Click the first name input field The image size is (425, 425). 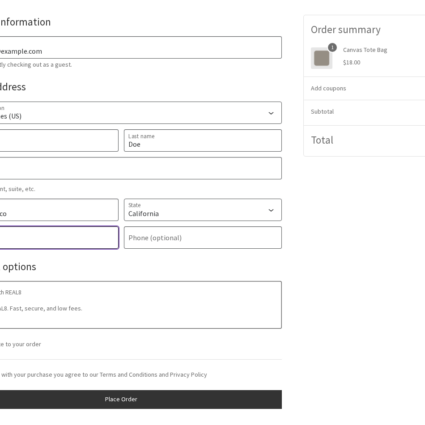[59, 141]
